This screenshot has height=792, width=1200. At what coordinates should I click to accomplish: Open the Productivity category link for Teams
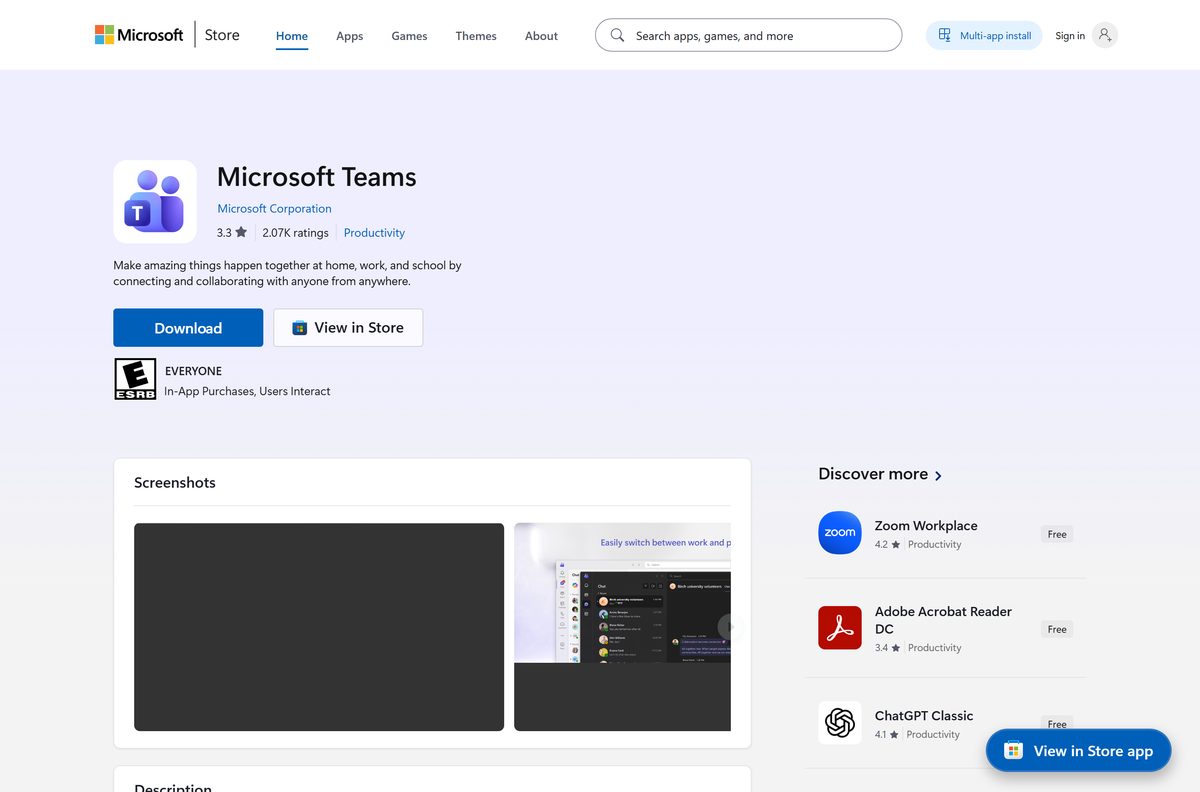point(374,233)
